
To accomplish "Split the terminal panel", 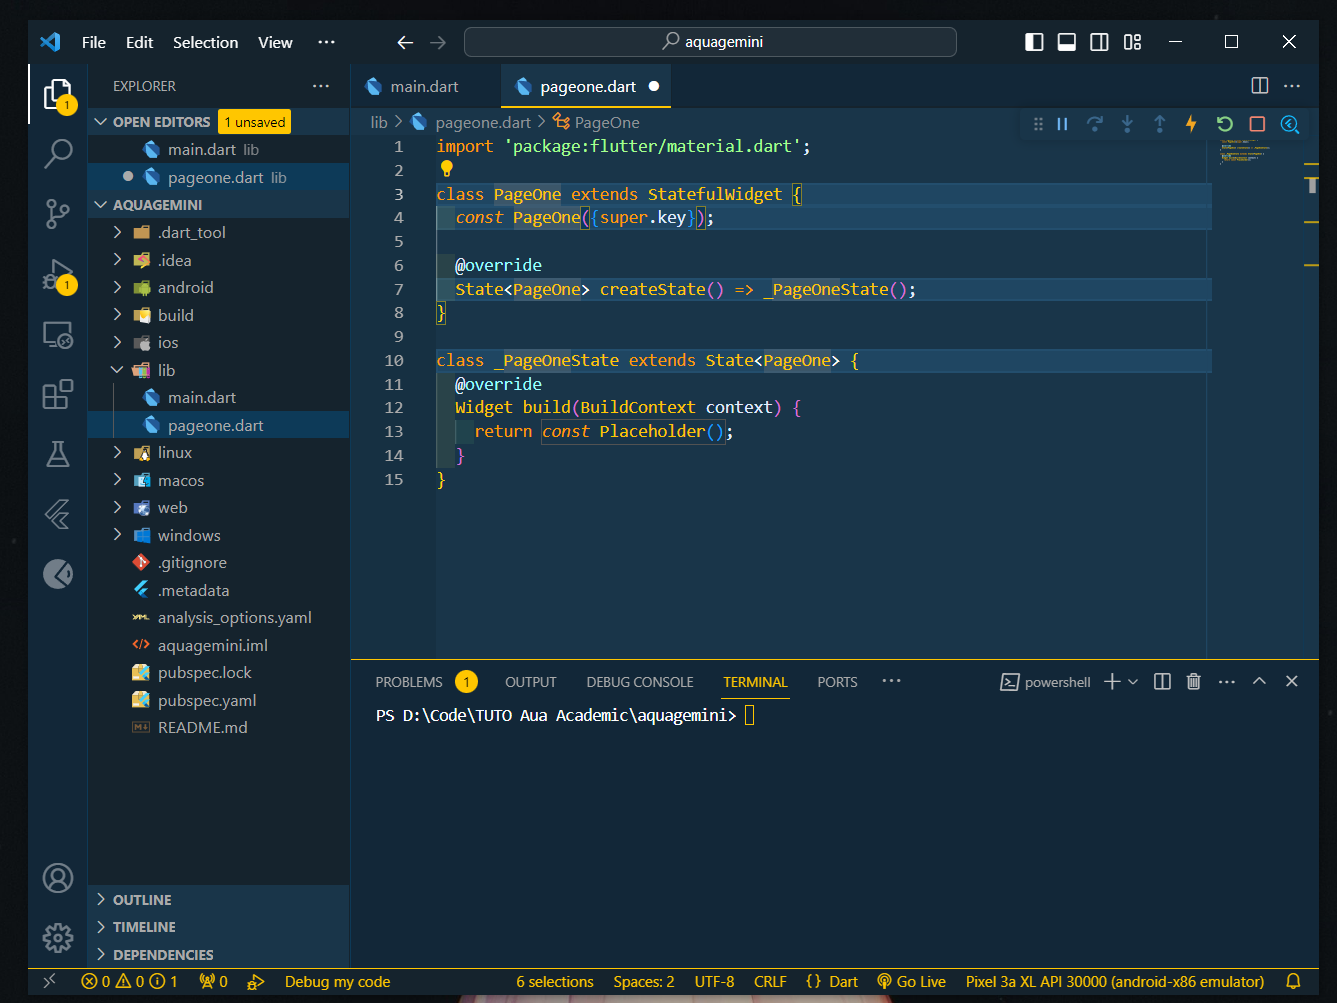I will coord(1162,681).
